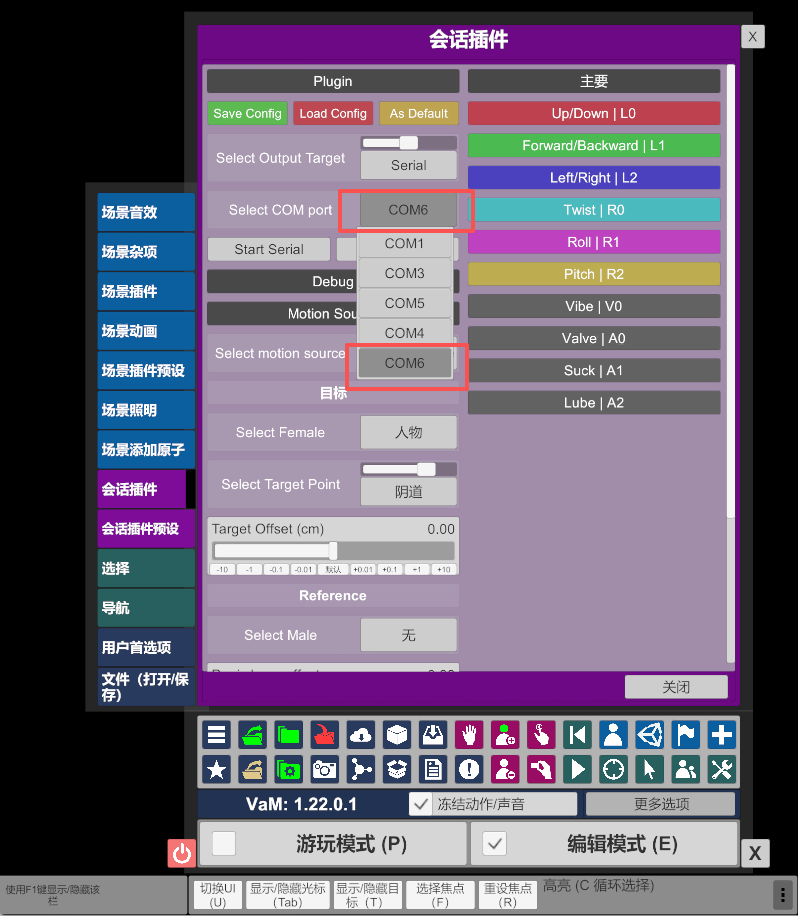Click the Target Offset slider handle

(333, 550)
